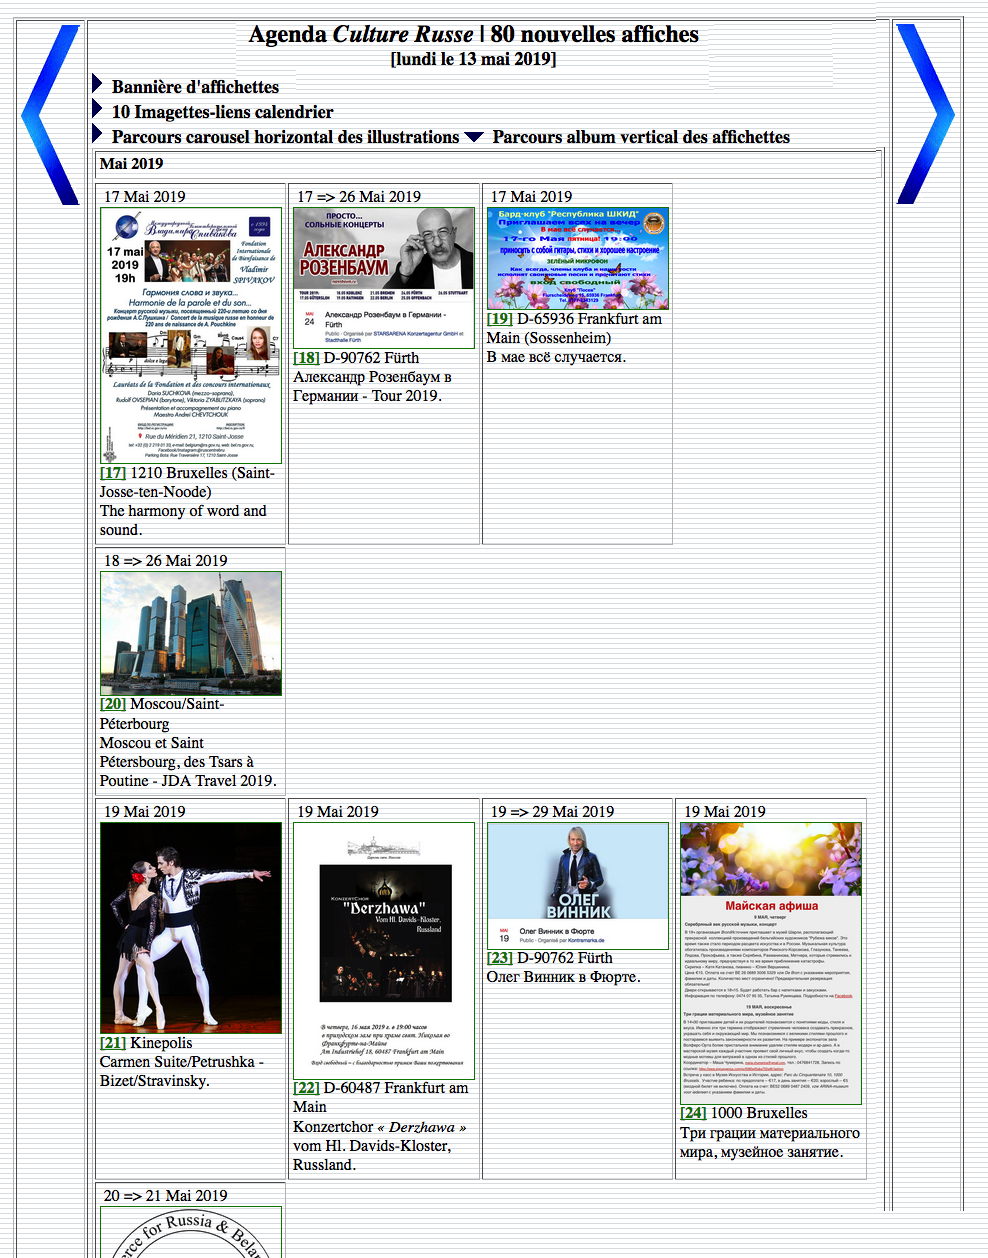Click the large blue left arrow

[x=52, y=115]
